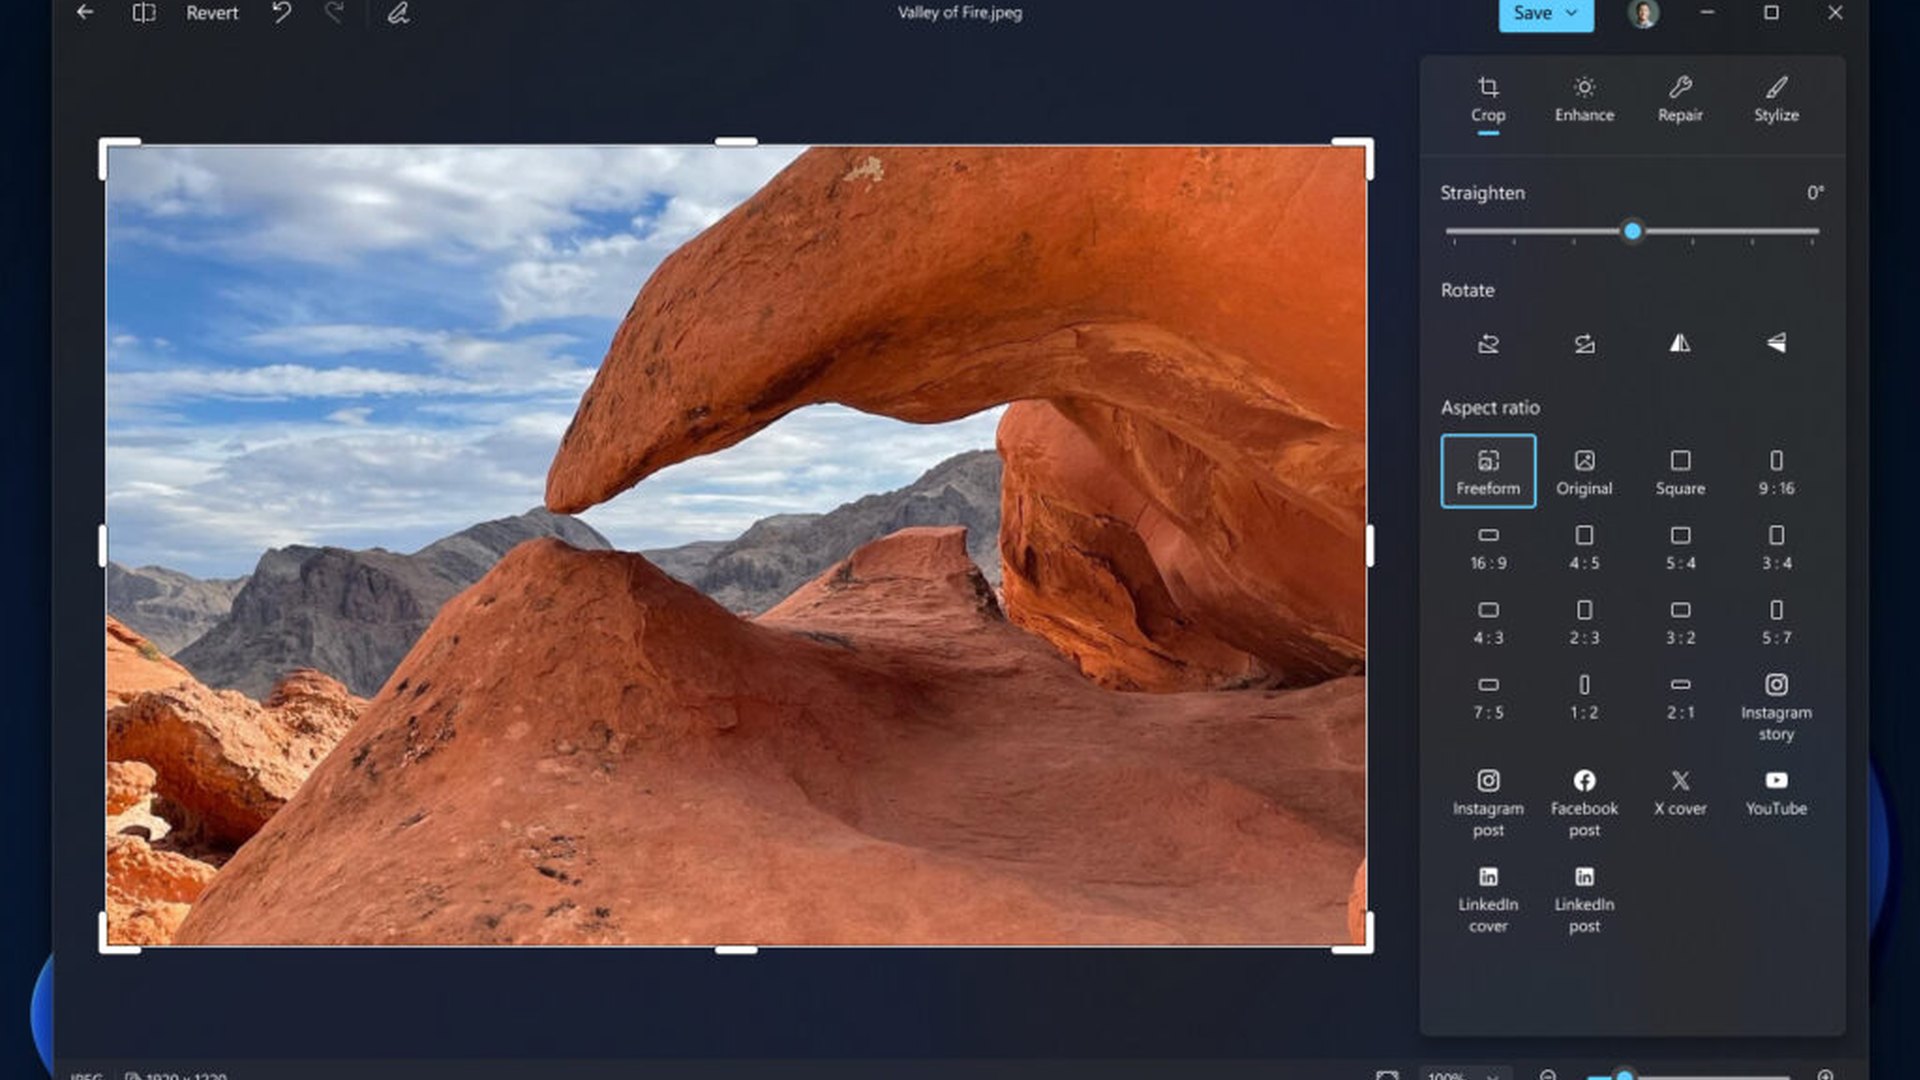Apply LinkedIn post crop preset
Screen dimensions: 1920x1080
(x=1584, y=899)
